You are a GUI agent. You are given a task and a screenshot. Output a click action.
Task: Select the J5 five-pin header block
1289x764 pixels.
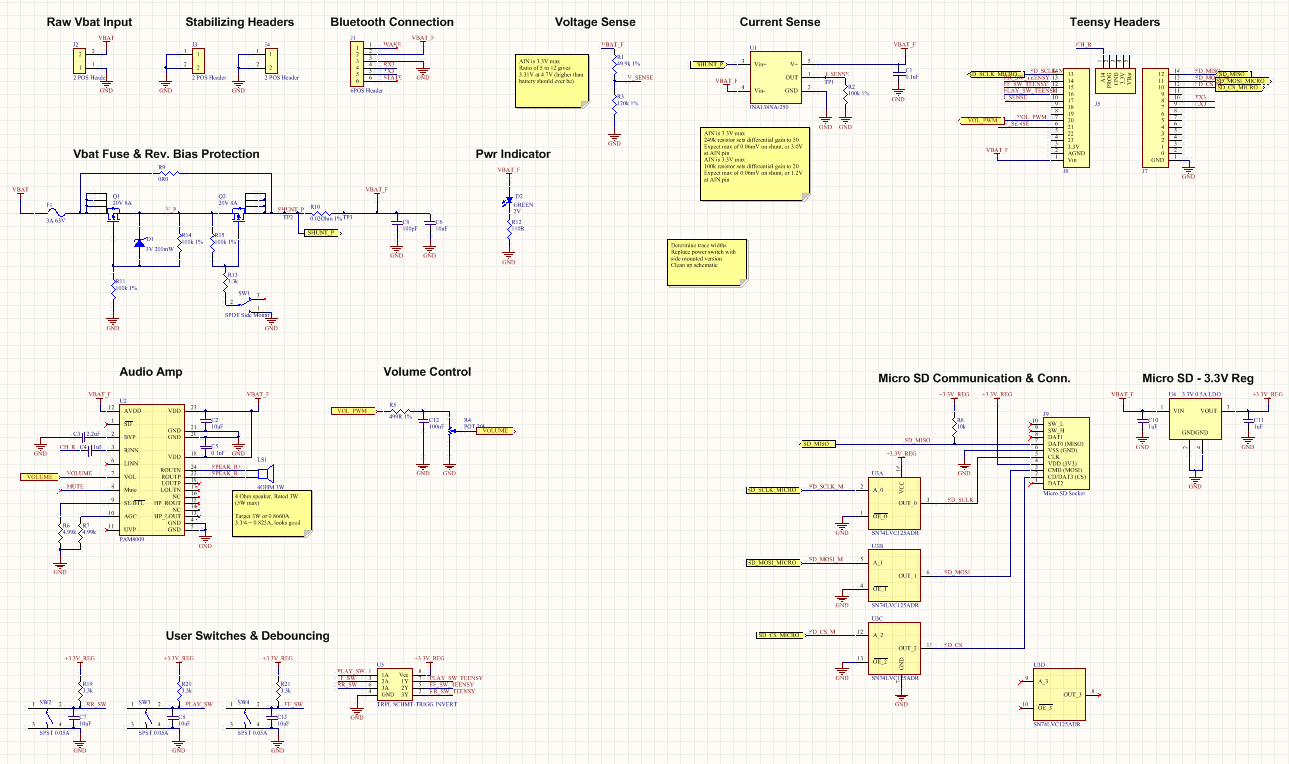(x=1116, y=80)
